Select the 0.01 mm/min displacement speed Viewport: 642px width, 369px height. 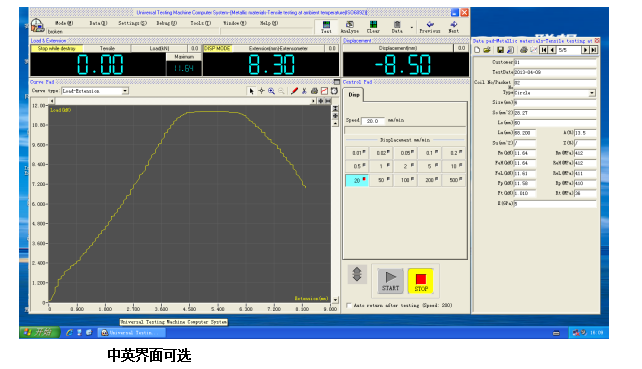click(x=357, y=153)
